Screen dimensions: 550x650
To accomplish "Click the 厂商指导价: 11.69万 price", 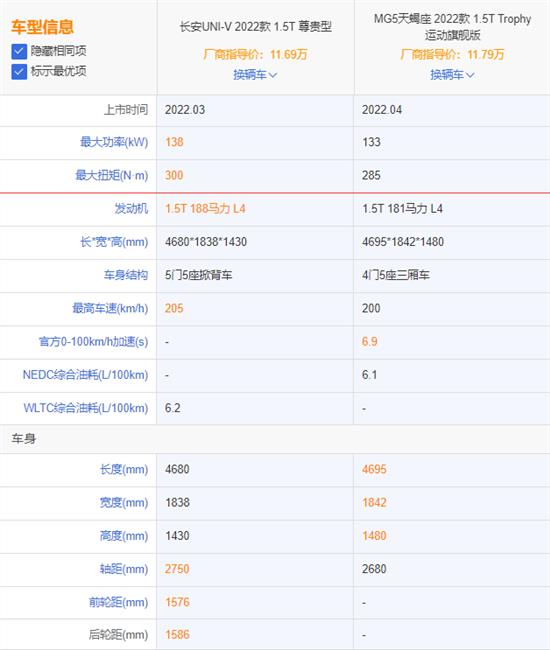I will [255, 55].
